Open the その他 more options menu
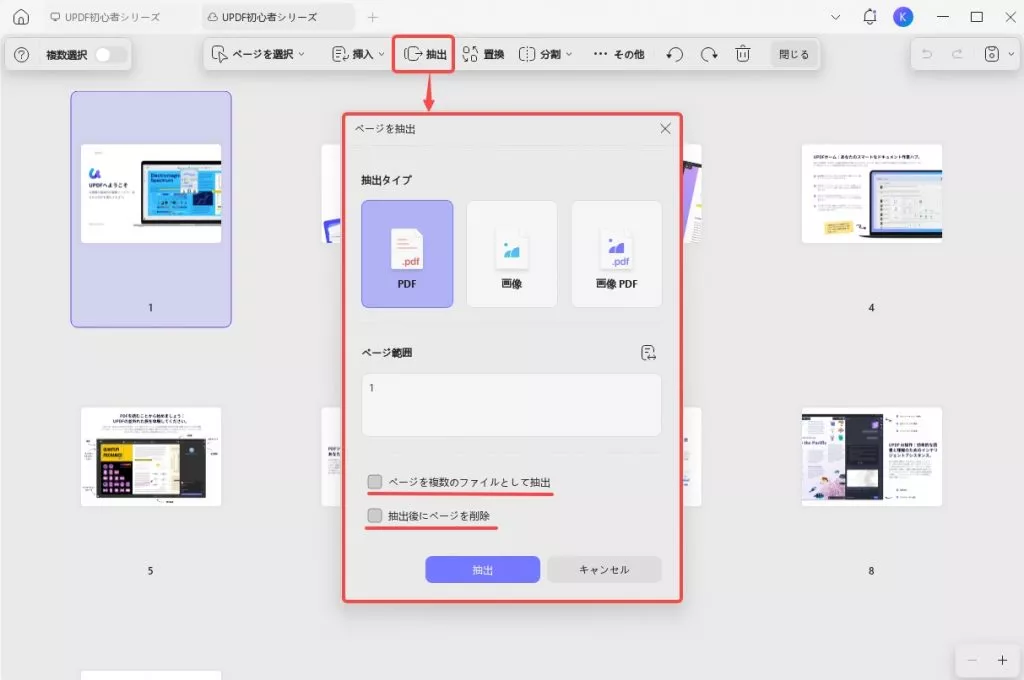 click(618, 54)
